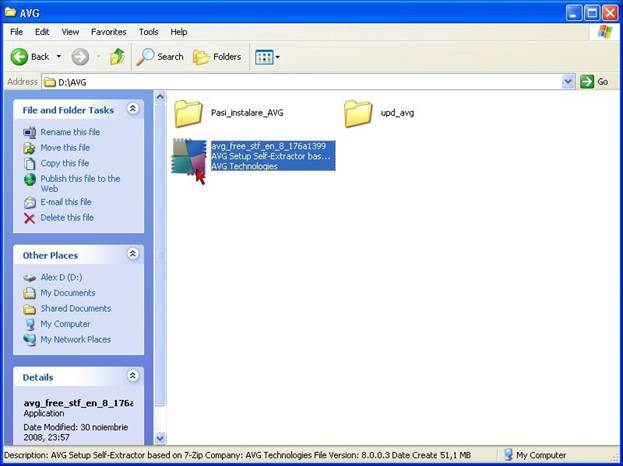This screenshot has width=623, height=466.
Task: Click the green Go arrow button
Action: click(586, 82)
